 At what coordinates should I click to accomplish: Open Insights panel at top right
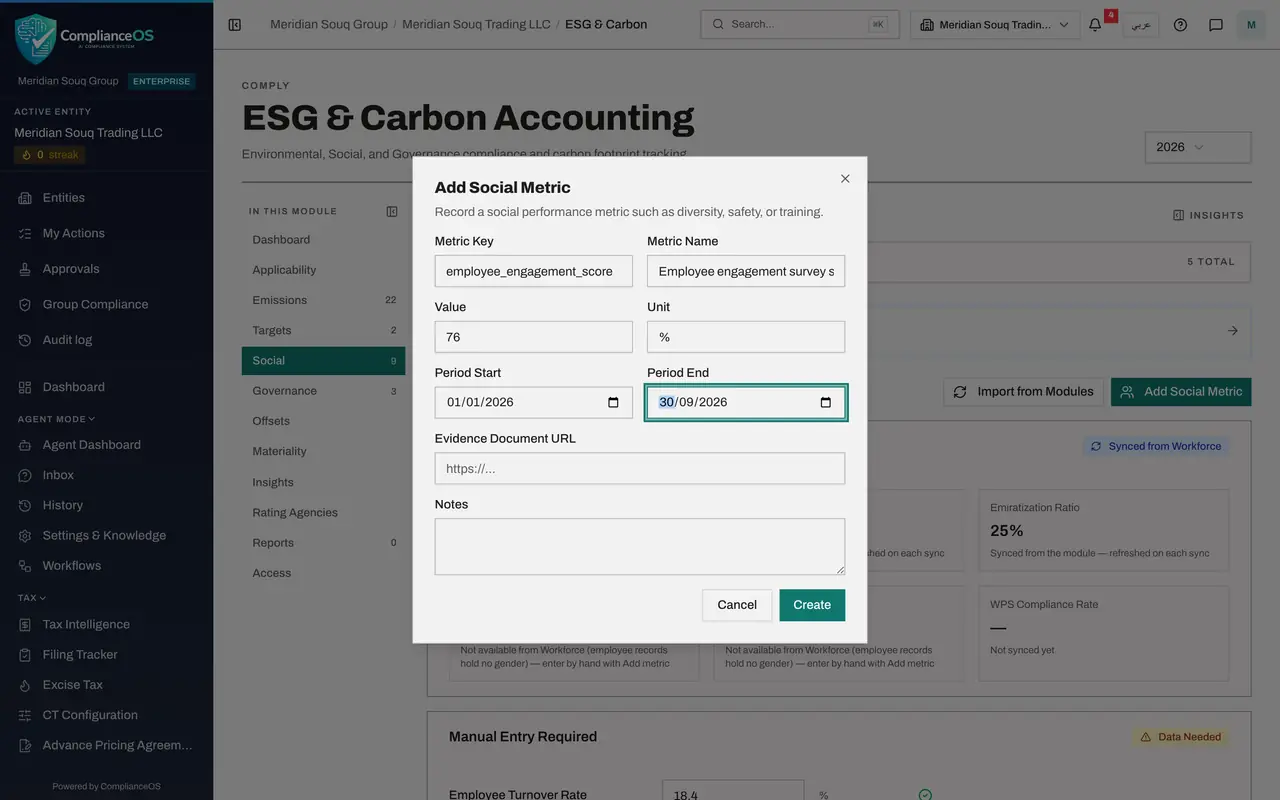[x=1208, y=215]
